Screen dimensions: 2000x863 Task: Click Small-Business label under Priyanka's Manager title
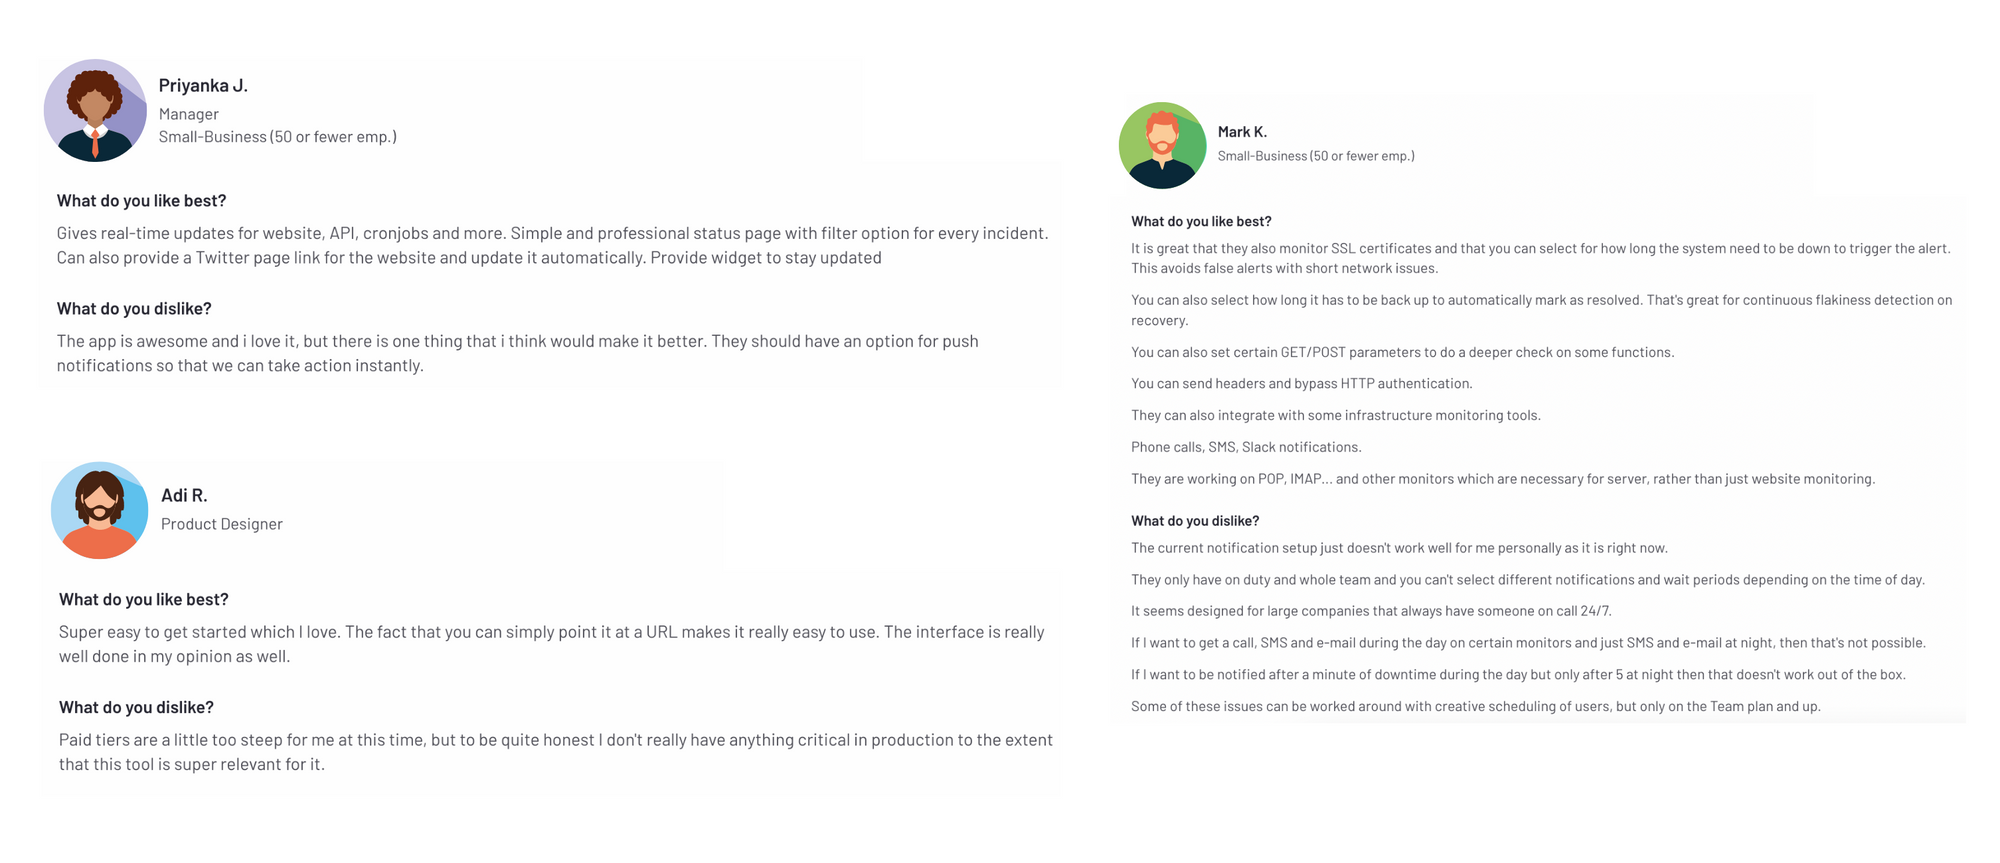277,137
